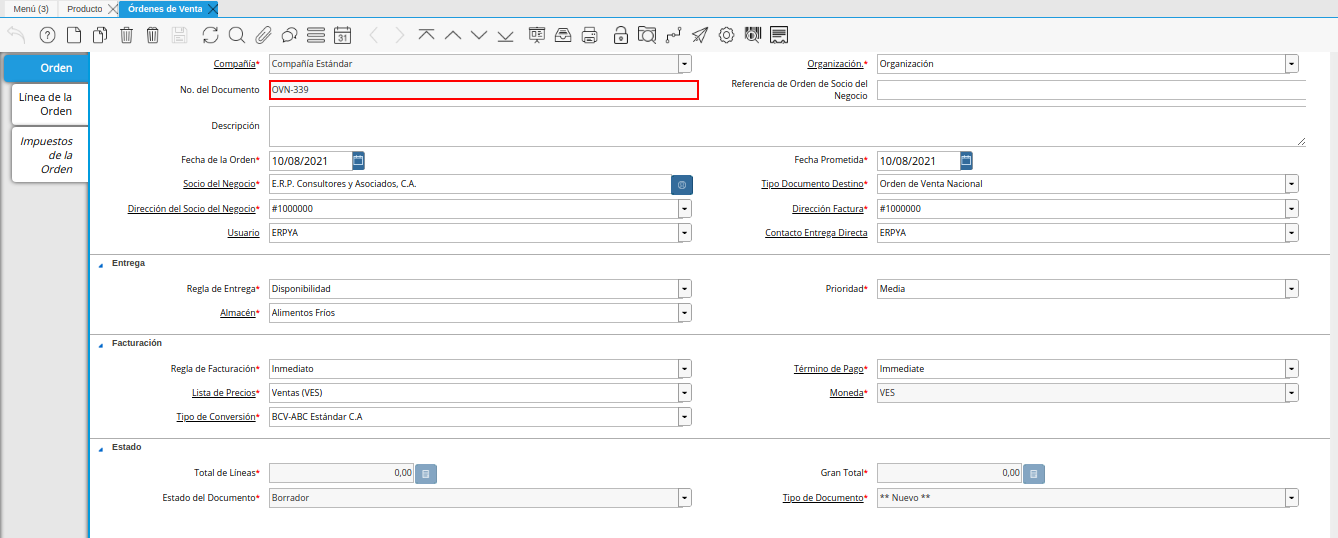This screenshot has height=538, width=1338.
Task: Open the Almacén dropdown
Action: 685,313
